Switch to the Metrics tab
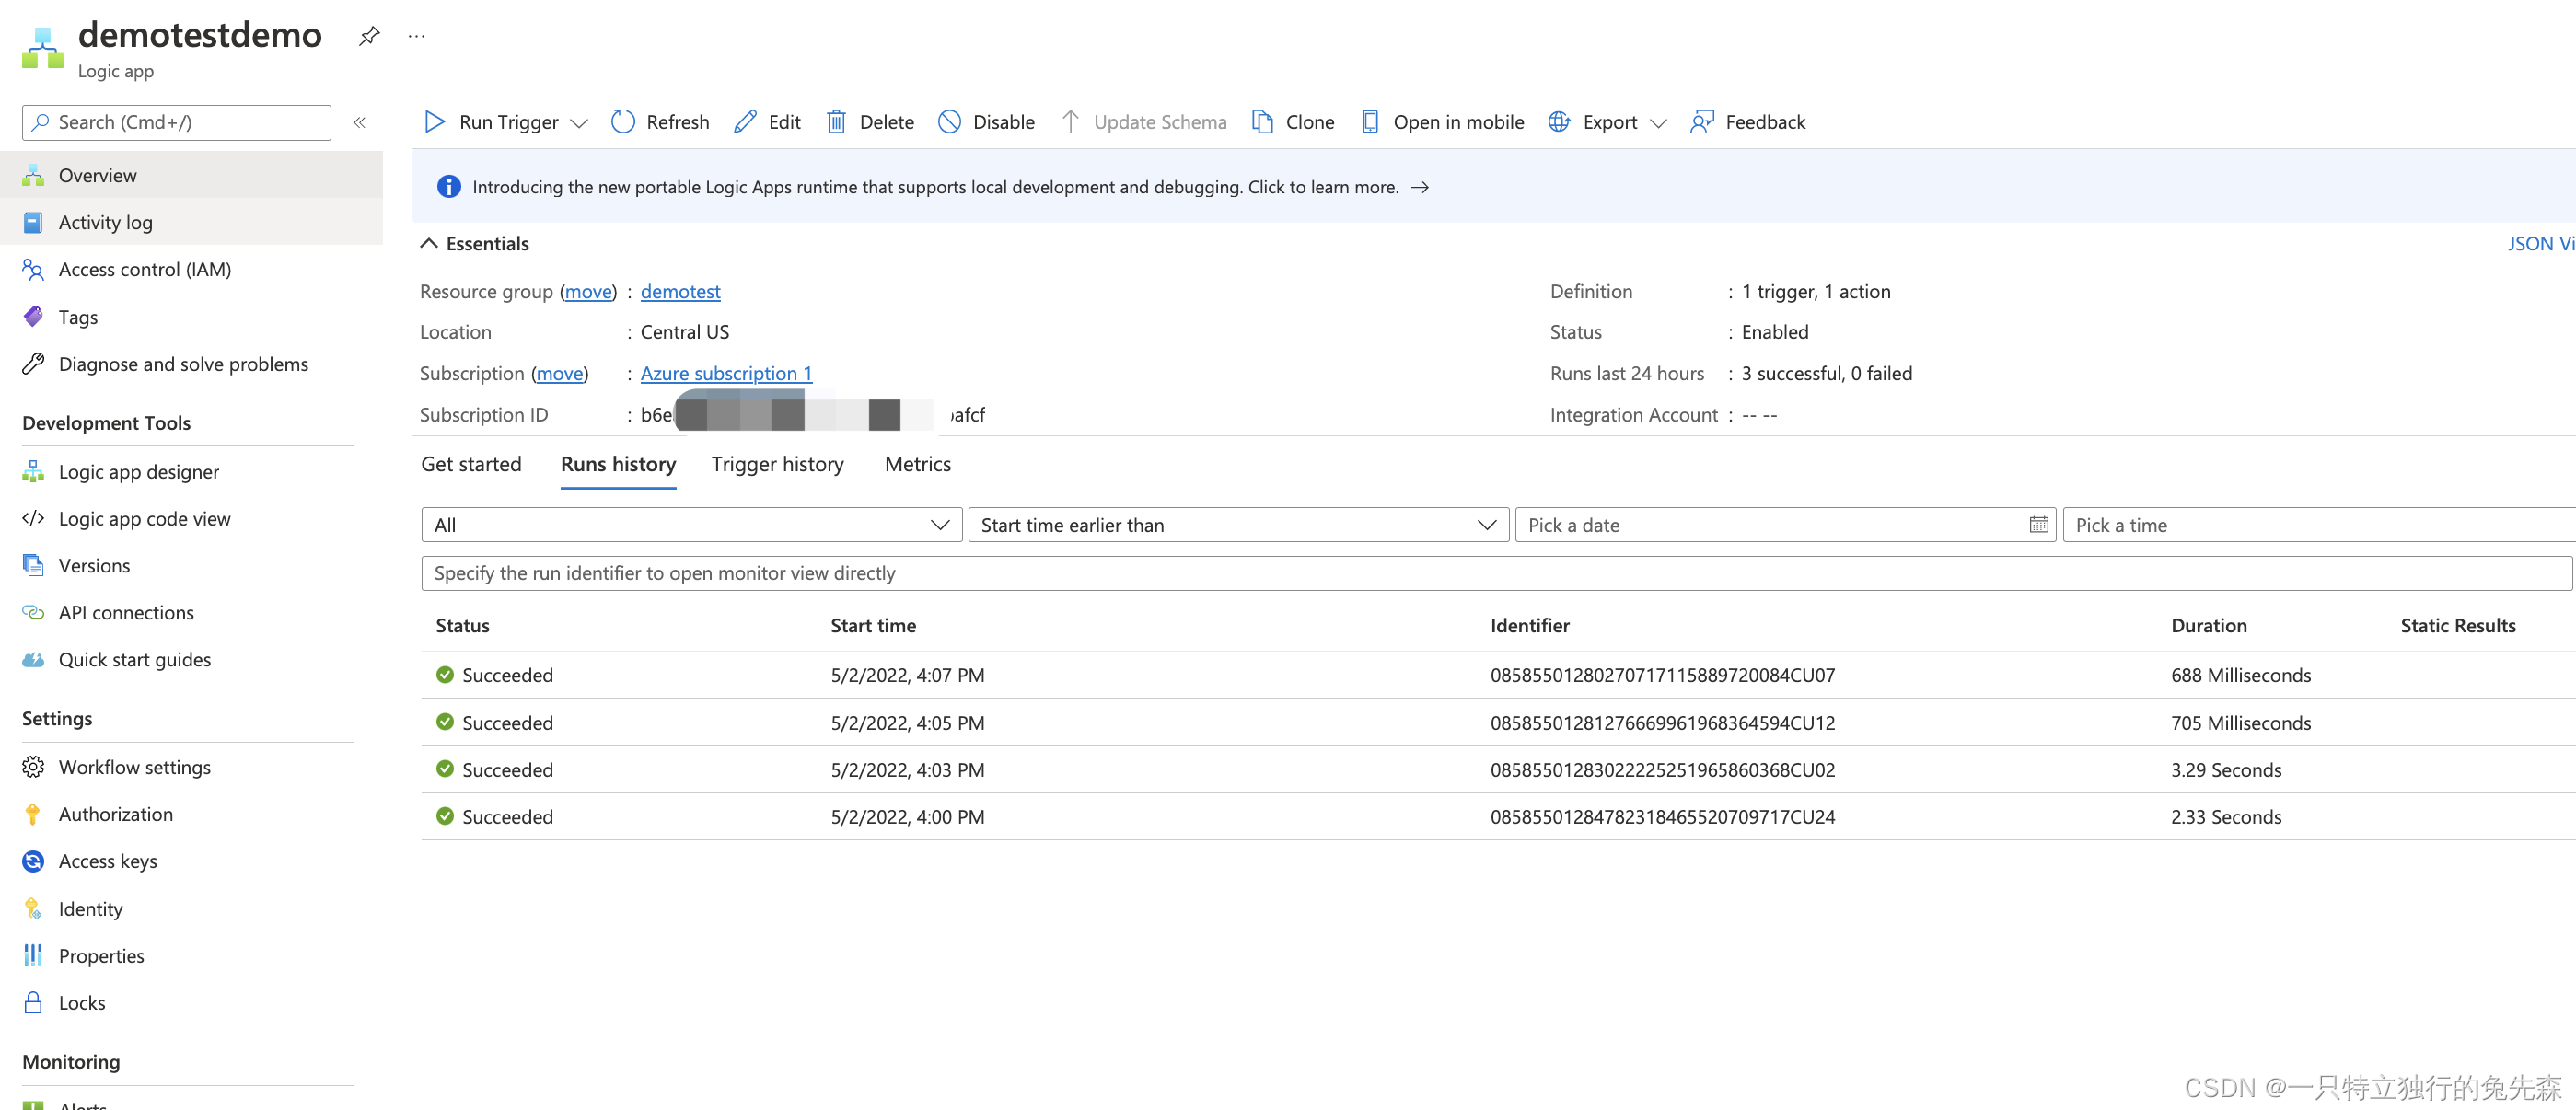Image resolution: width=2576 pixels, height=1110 pixels. 917,464
